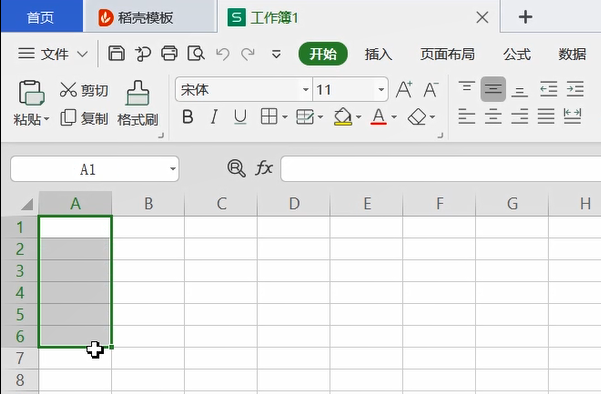This screenshot has width=601, height=394.
Task: Click the formula lookup magnifier icon
Action: [x=236, y=168]
